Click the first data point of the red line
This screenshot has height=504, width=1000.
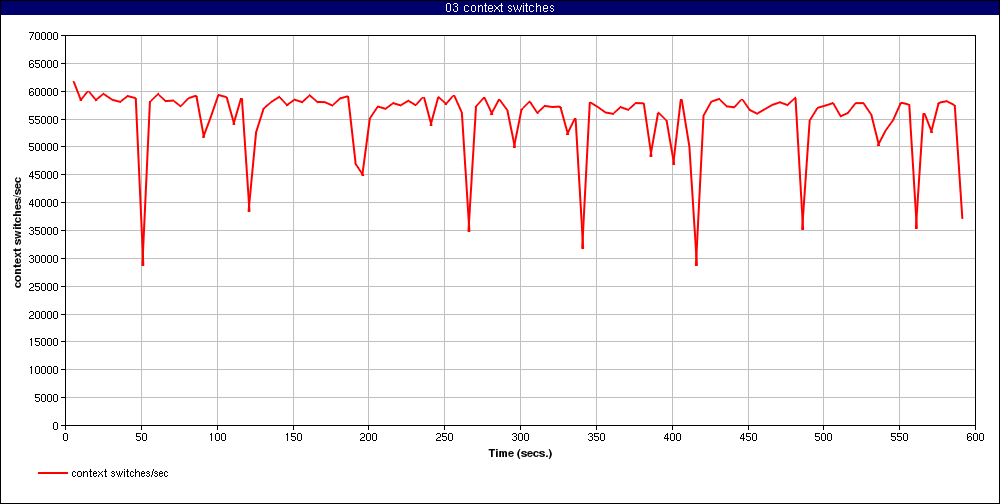pos(73,82)
